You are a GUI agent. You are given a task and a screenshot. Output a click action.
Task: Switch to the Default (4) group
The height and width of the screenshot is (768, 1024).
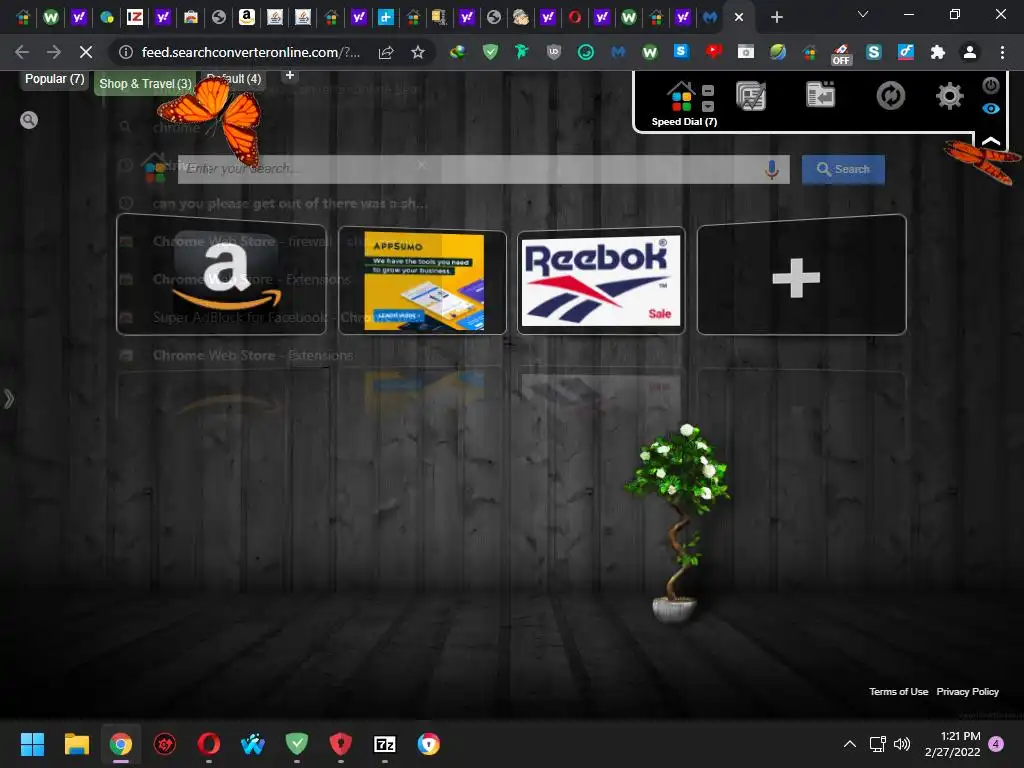pyautogui.click(x=233, y=79)
